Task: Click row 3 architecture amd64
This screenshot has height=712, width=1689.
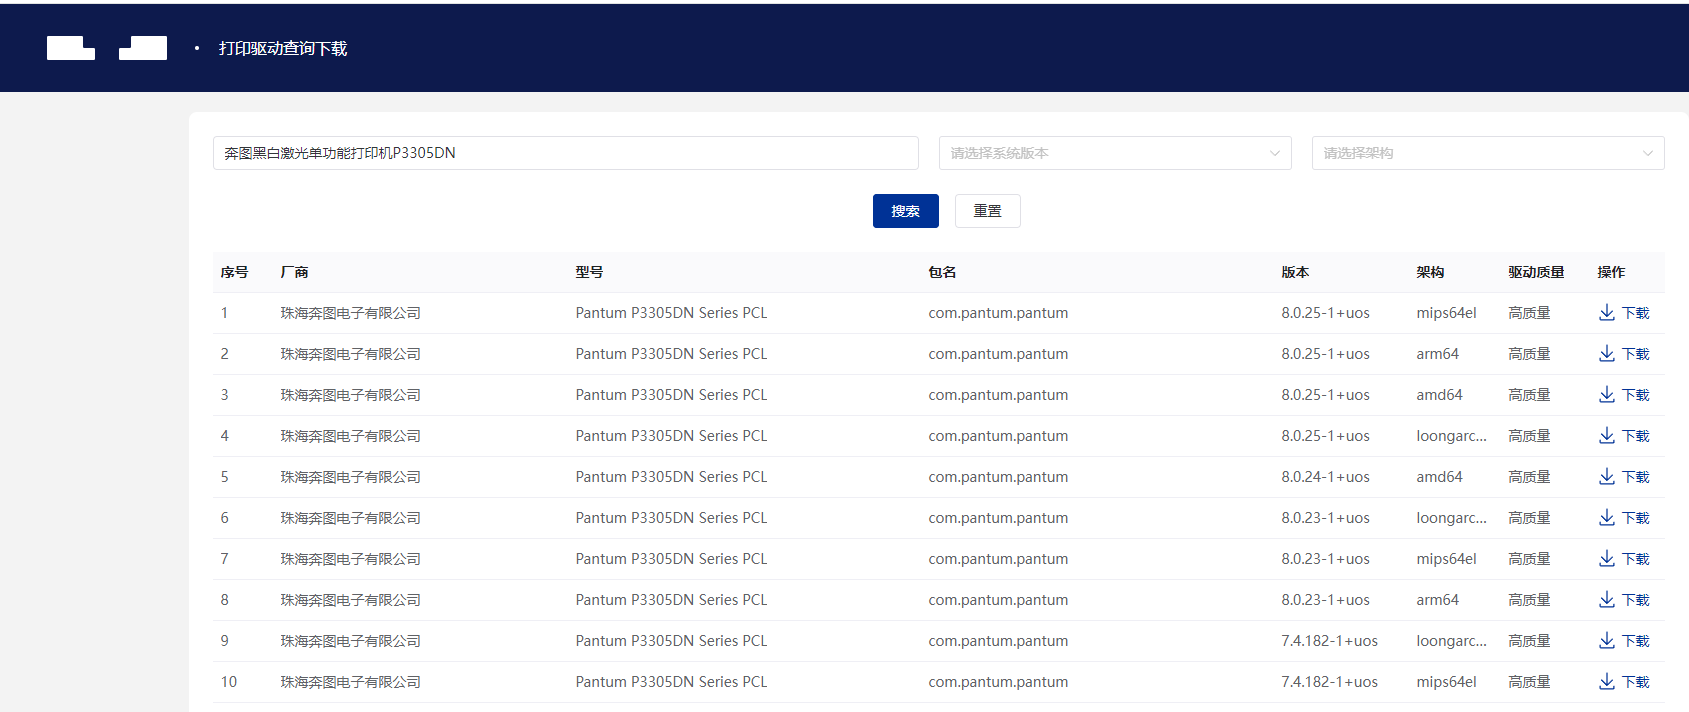Action: click(1439, 395)
